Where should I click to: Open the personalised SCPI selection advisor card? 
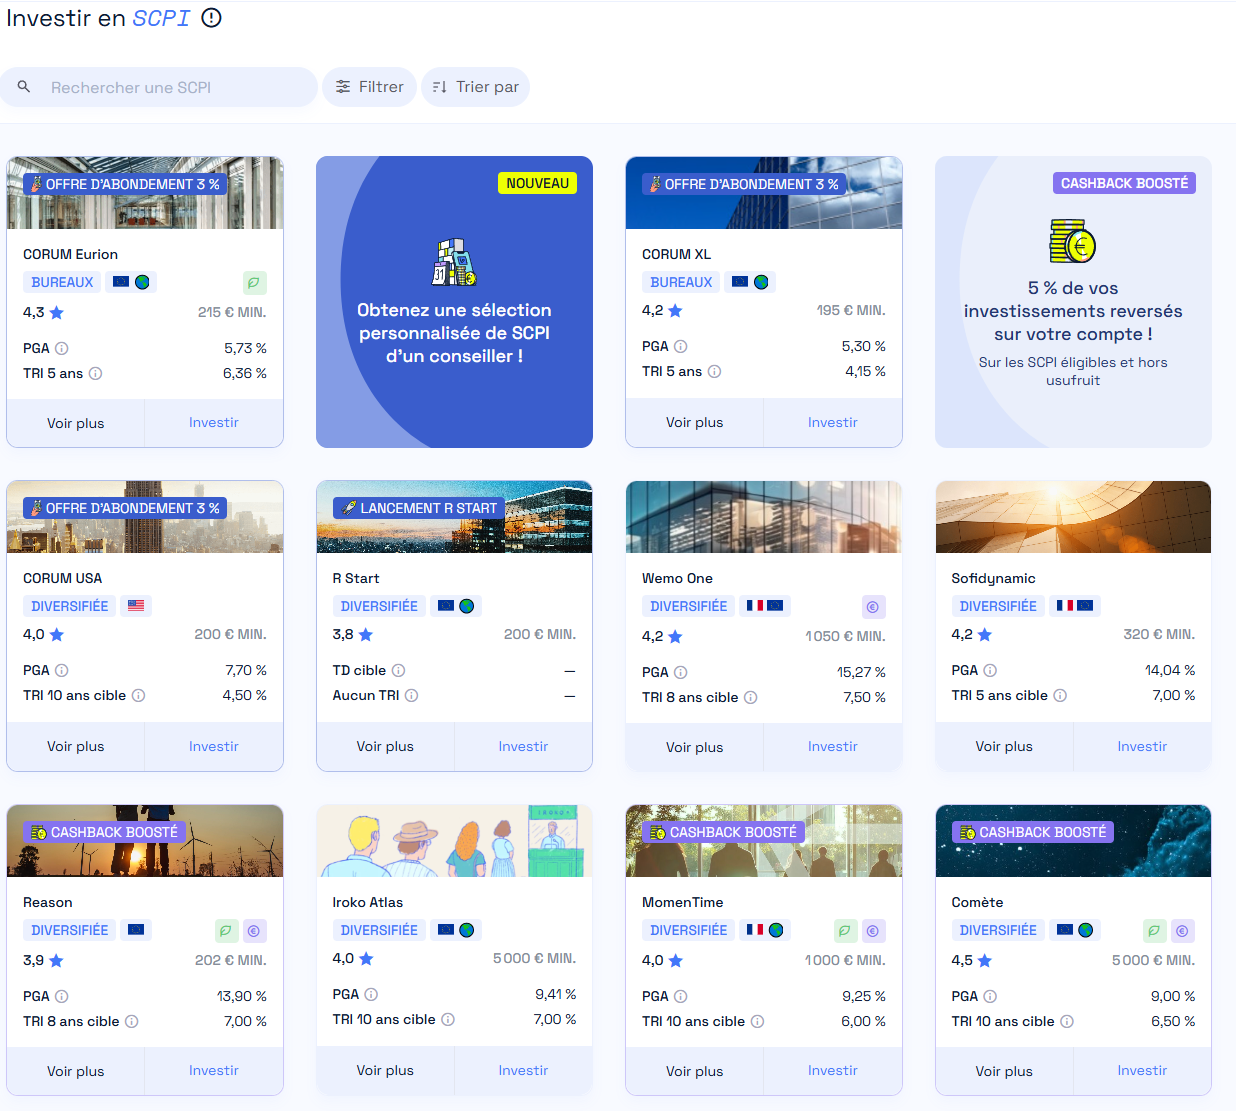[x=454, y=302]
